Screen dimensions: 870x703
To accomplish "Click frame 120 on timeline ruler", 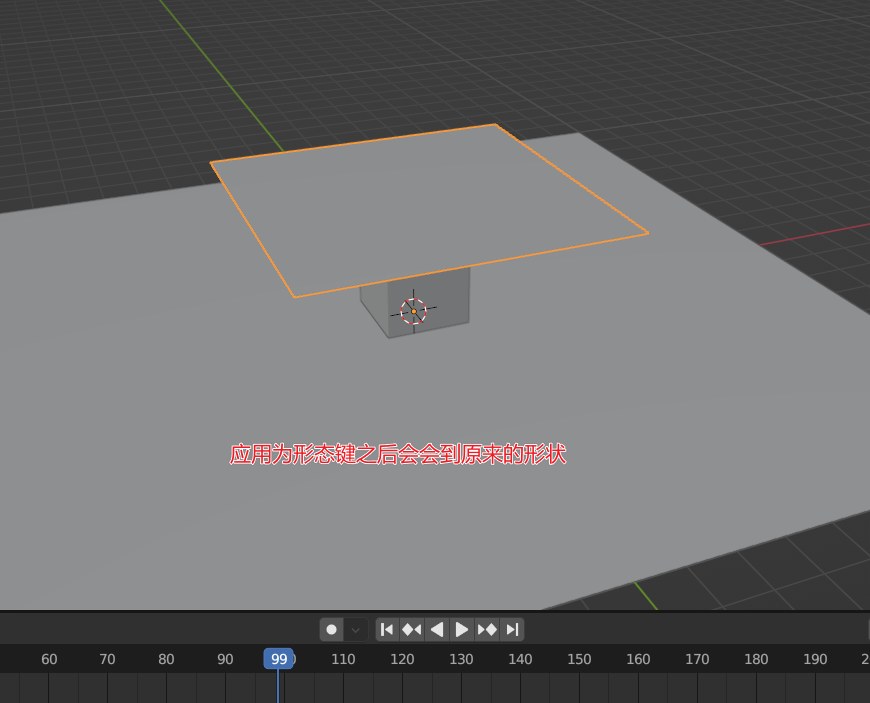I will (402, 659).
